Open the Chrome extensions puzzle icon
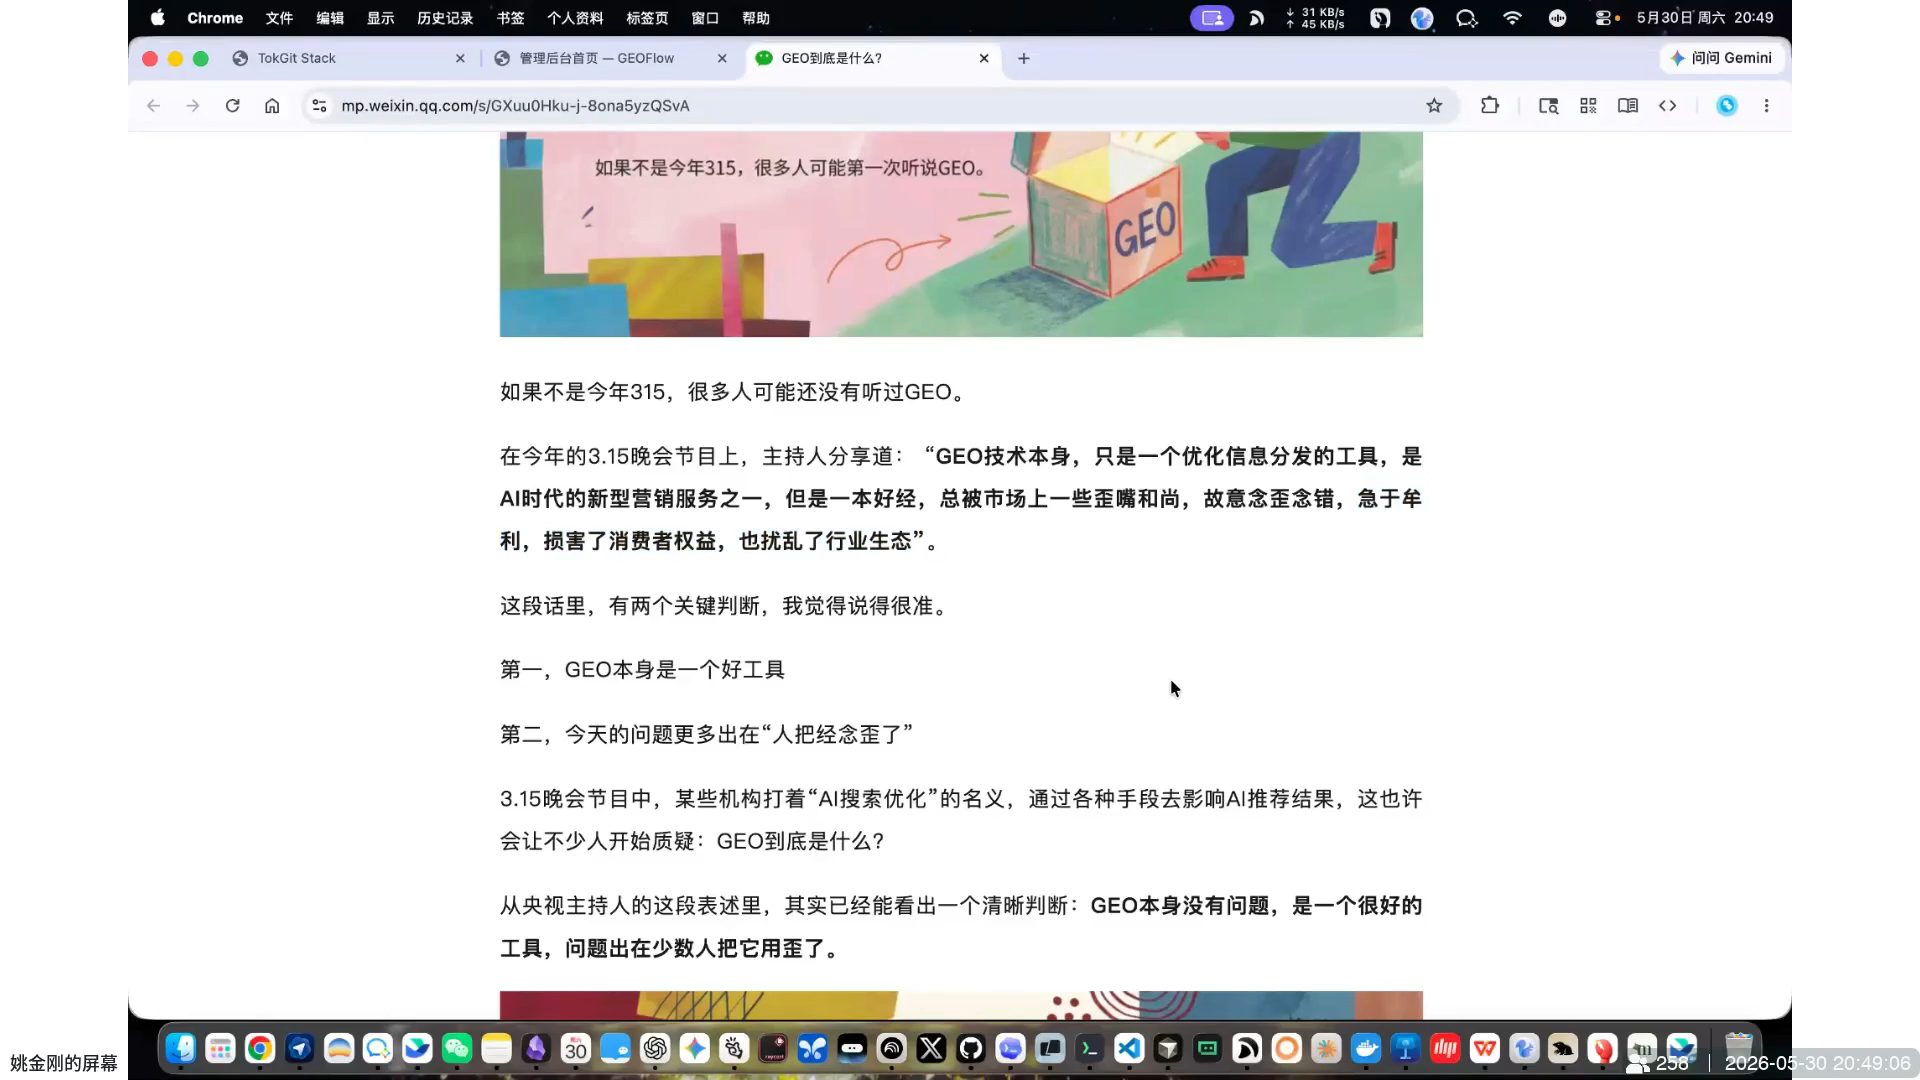The image size is (1920, 1080). point(1490,106)
